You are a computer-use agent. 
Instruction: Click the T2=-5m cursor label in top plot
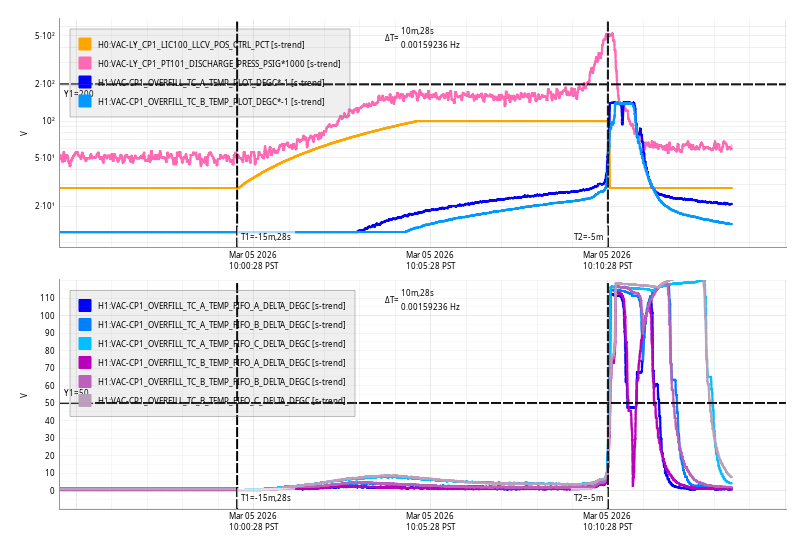coord(588,237)
